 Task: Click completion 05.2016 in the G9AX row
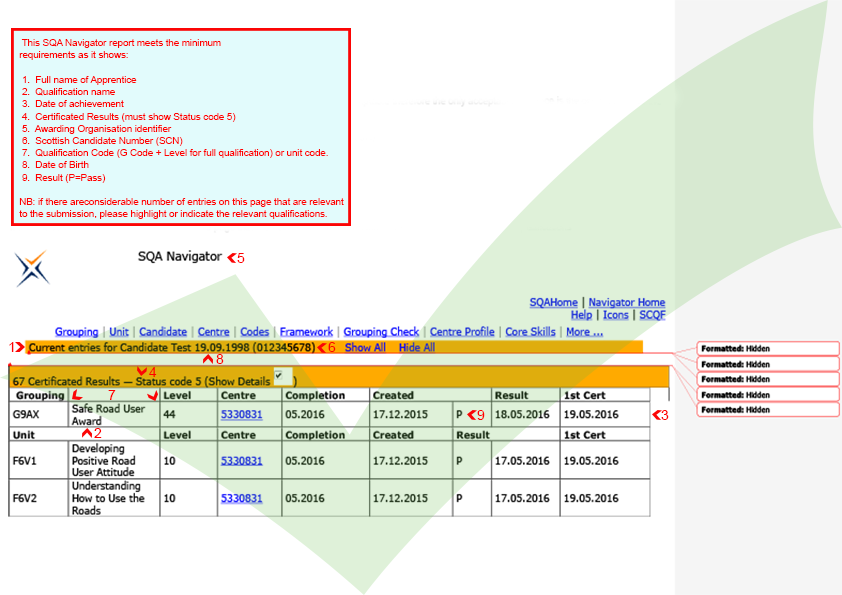coord(304,415)
